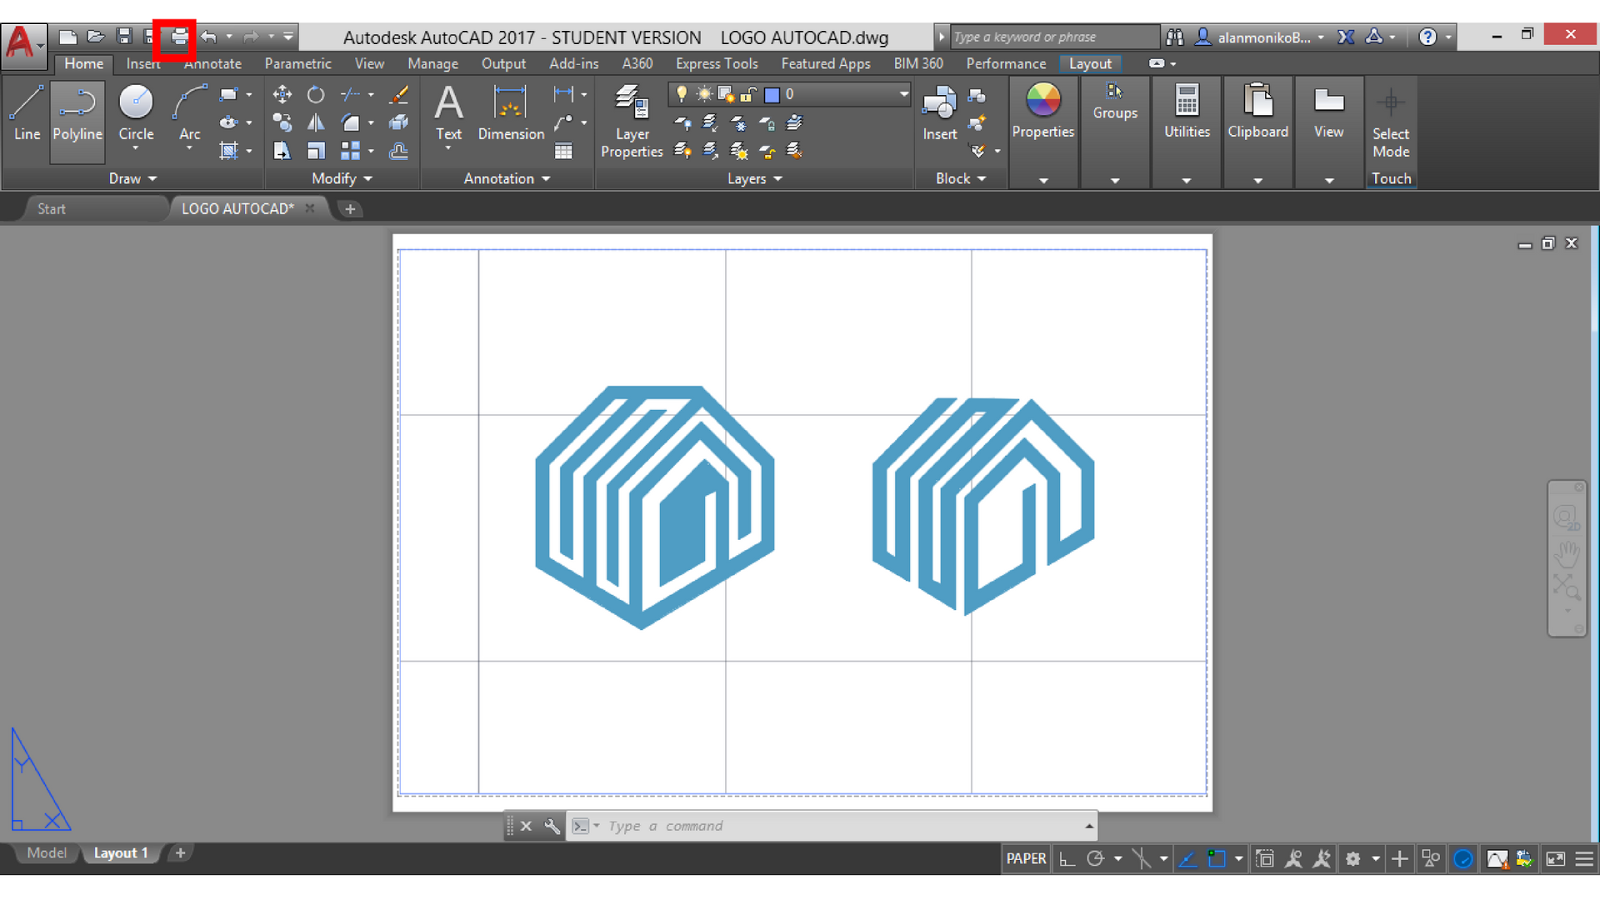The width and height of the screenshot is (1600, 900).
Task: Open the Text tool
Action: (447, 113)
